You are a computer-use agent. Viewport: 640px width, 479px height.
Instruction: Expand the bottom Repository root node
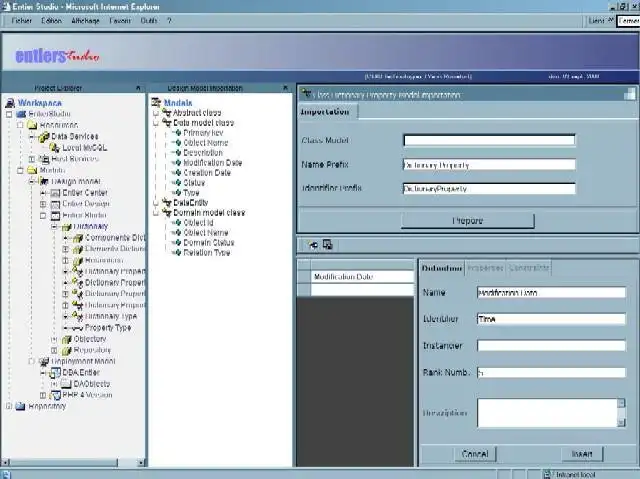pyautogui.click(x=9, y=406)
